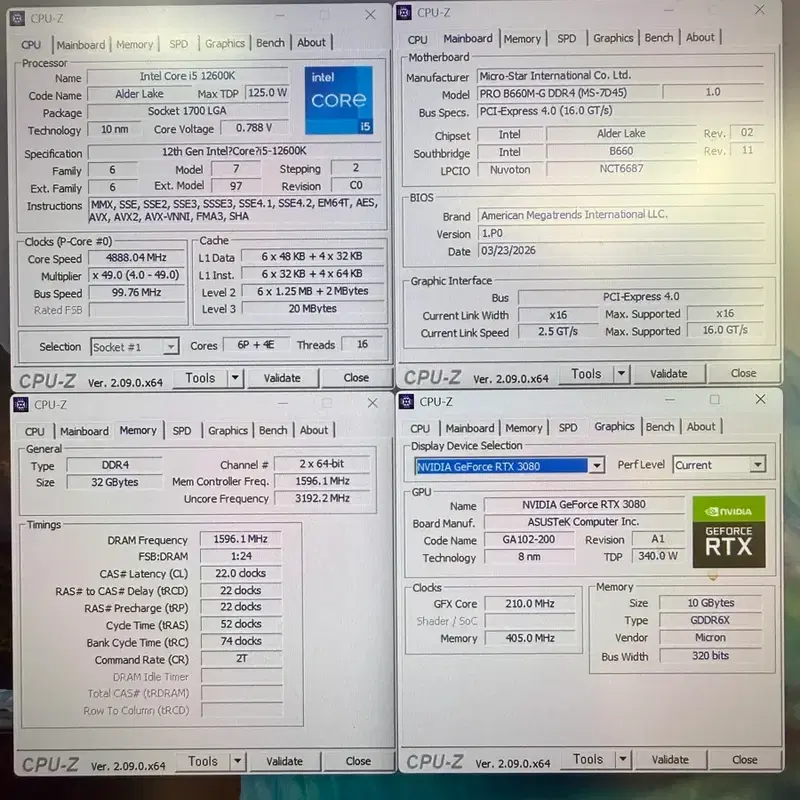800x800 pixels.
Task: Click GPU code name GA102-200 field
Action: [529, 539]
